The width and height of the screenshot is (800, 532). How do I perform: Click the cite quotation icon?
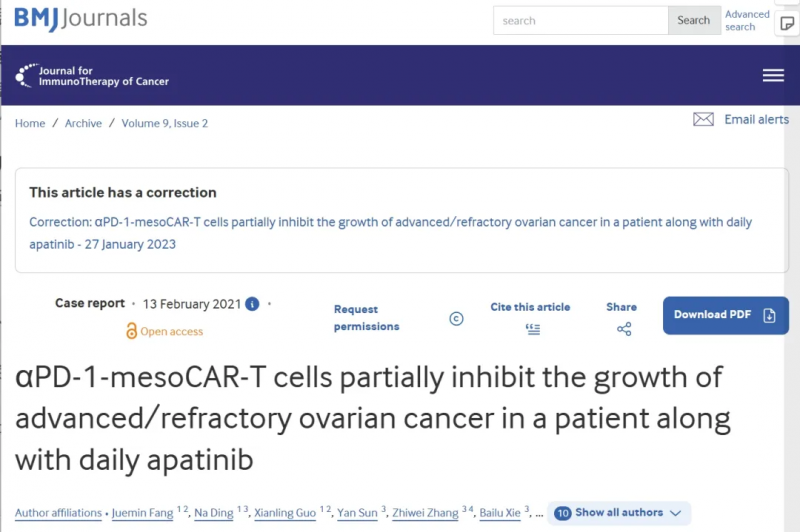coord(533,330)
